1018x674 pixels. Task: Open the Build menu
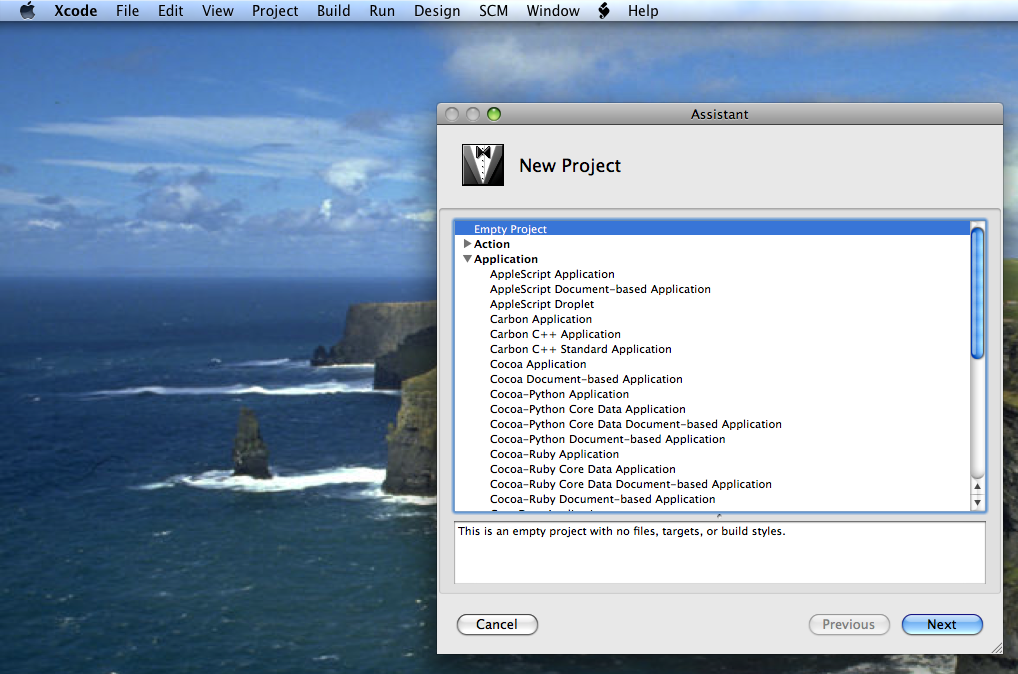333,10
